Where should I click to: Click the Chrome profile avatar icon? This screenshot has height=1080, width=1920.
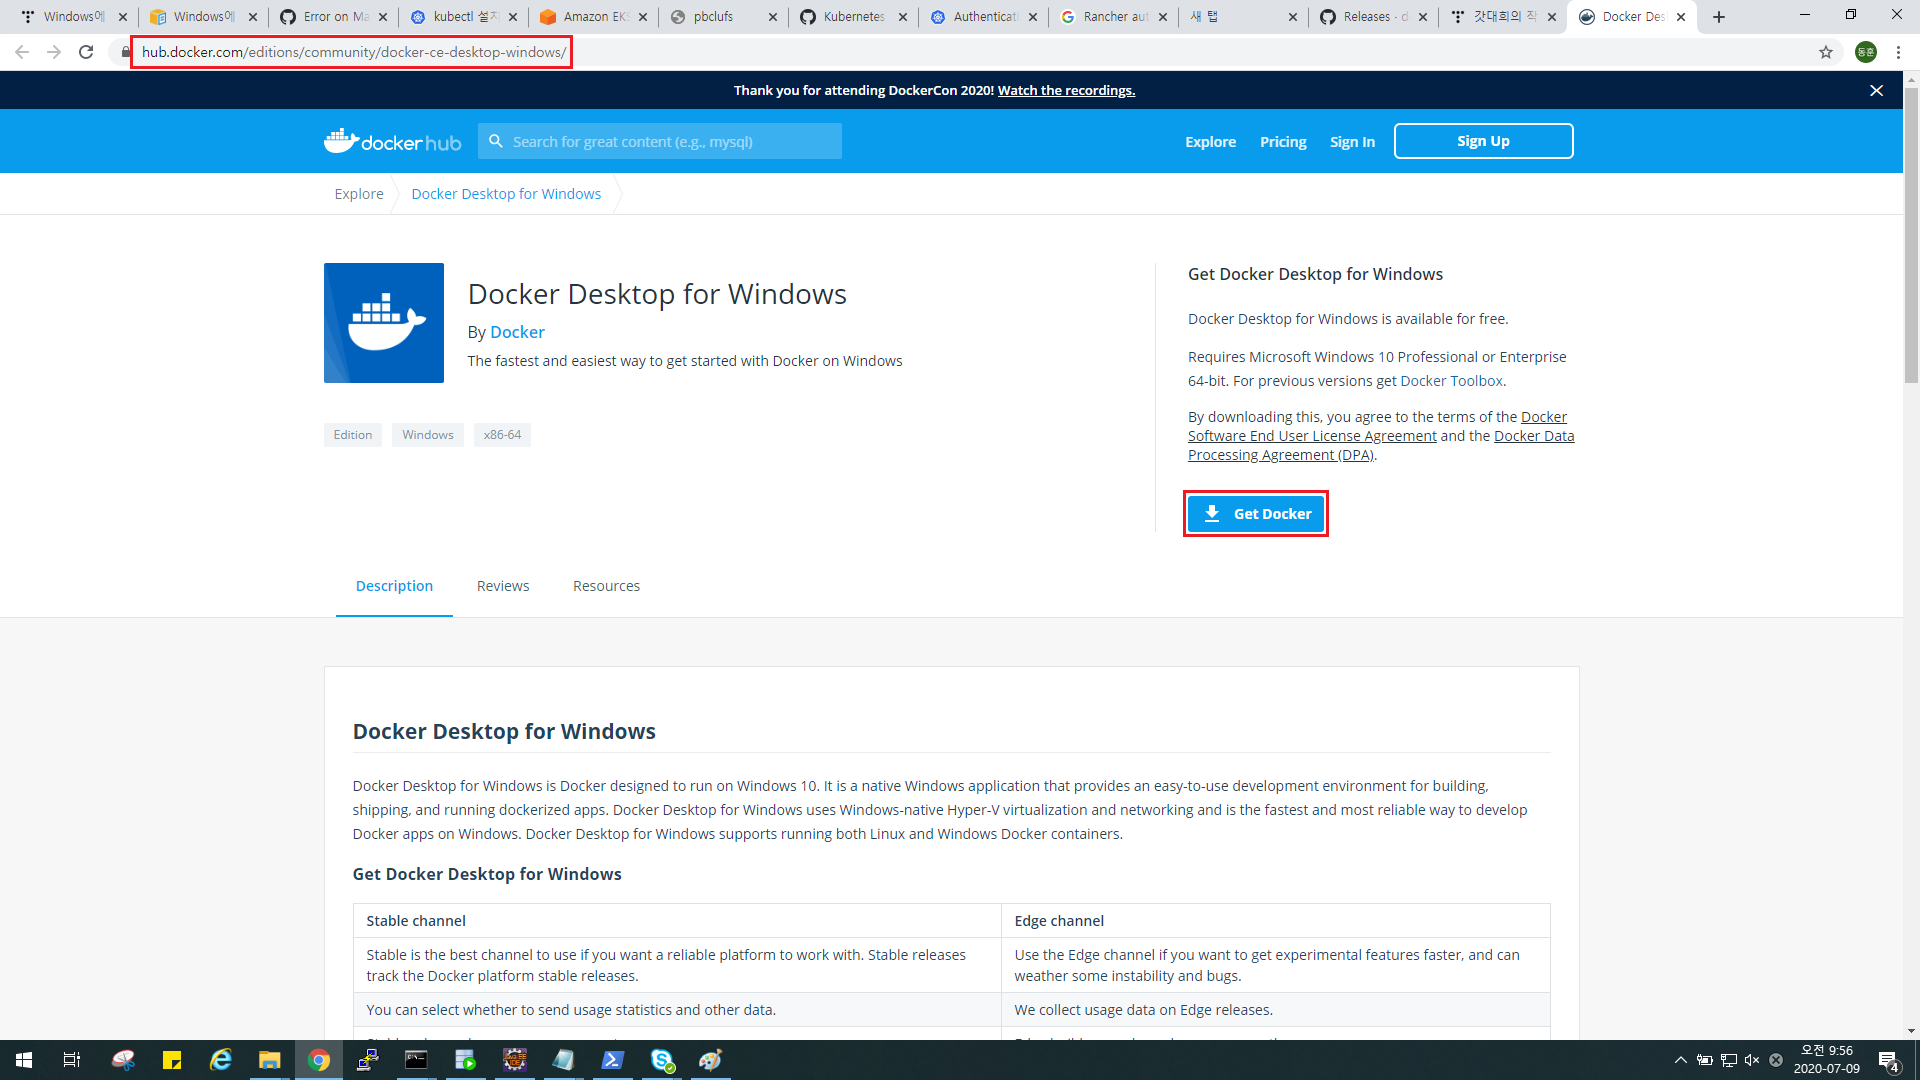(x=1865, y=52)
